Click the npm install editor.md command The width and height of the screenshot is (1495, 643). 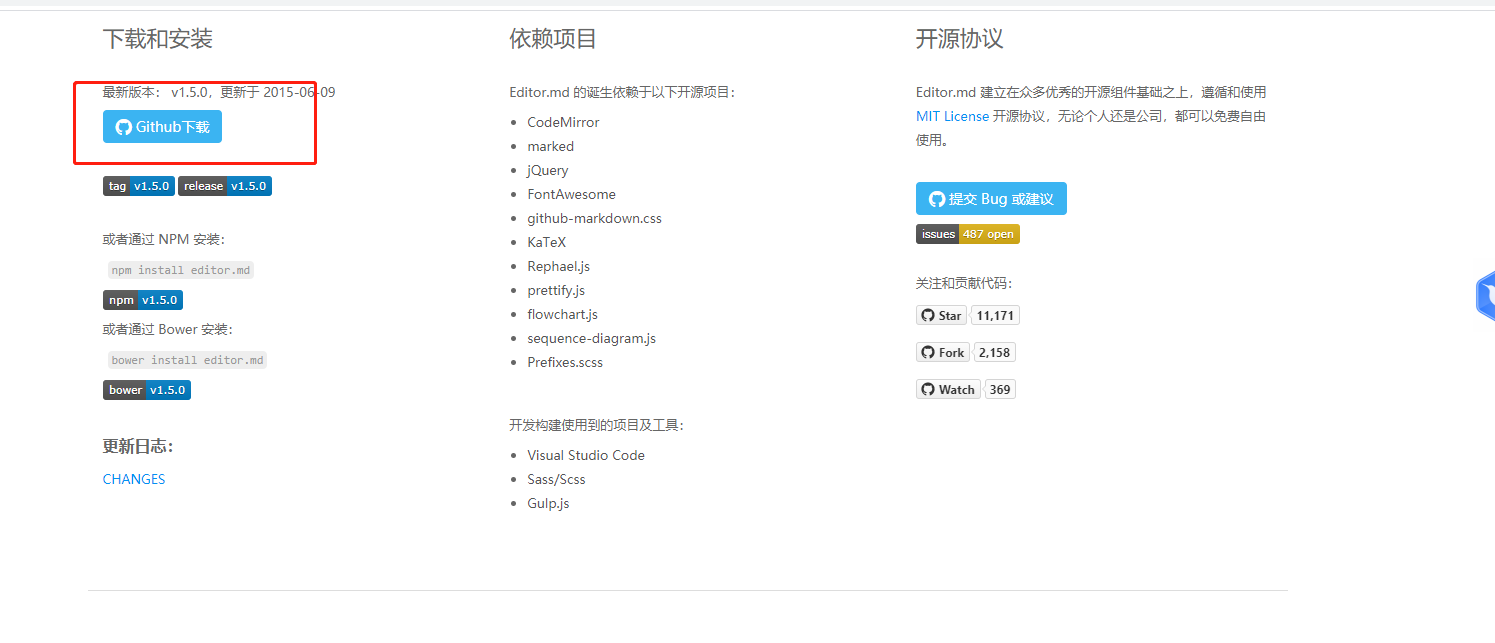click(x=181, y=270)
